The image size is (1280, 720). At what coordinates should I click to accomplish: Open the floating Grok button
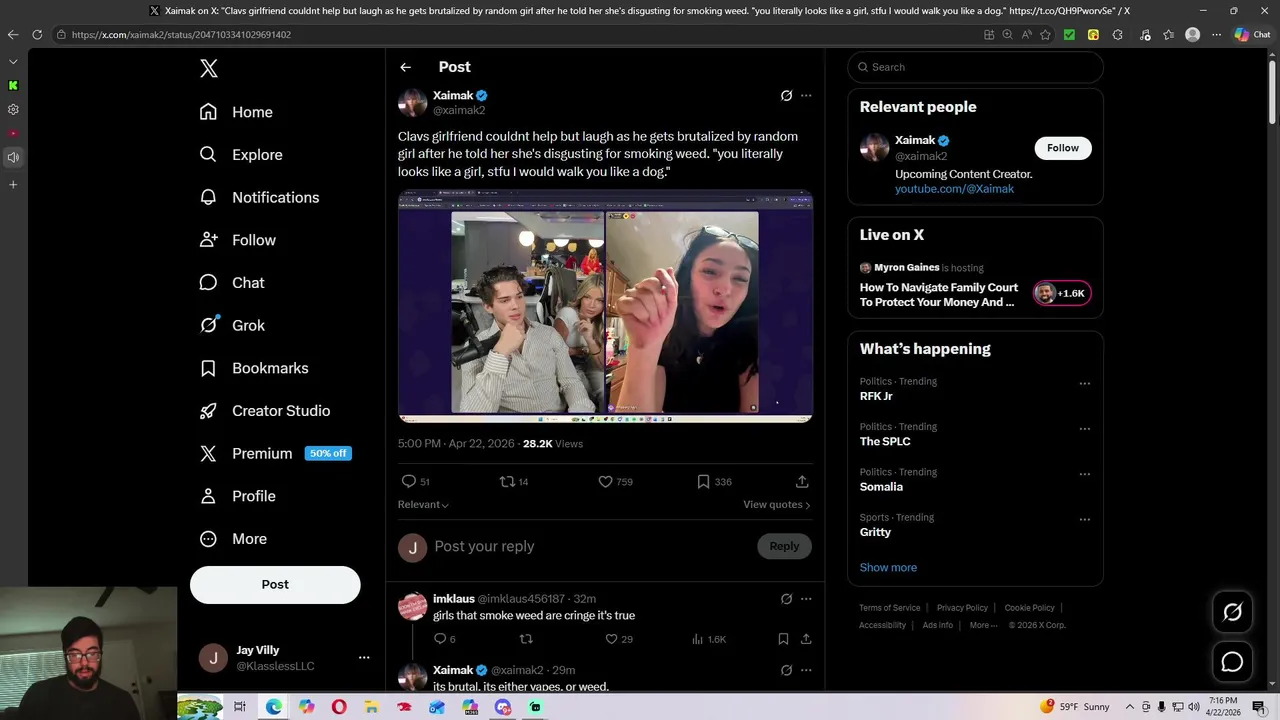[1232, 612]
